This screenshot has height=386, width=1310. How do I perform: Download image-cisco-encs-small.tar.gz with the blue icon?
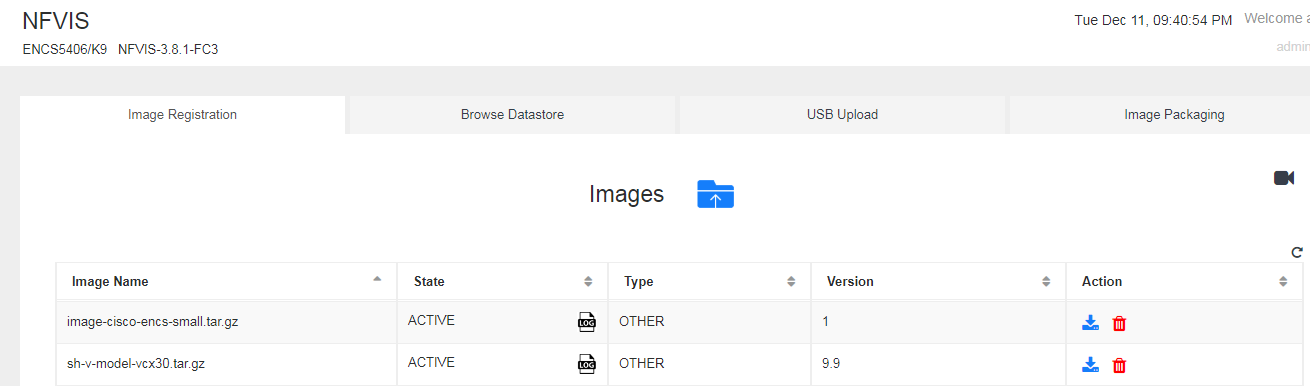1090,323
